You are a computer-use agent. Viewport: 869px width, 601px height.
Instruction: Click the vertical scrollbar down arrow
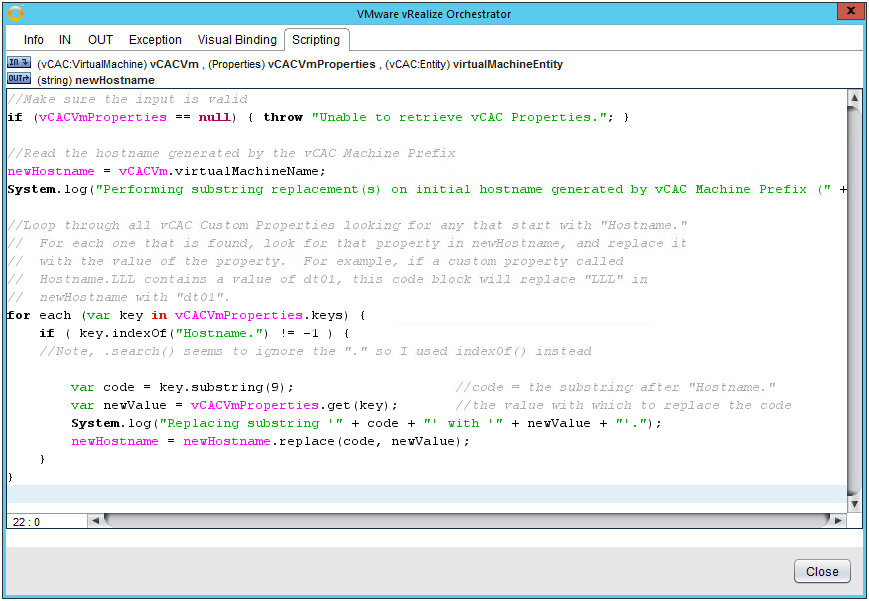point(854,505)
